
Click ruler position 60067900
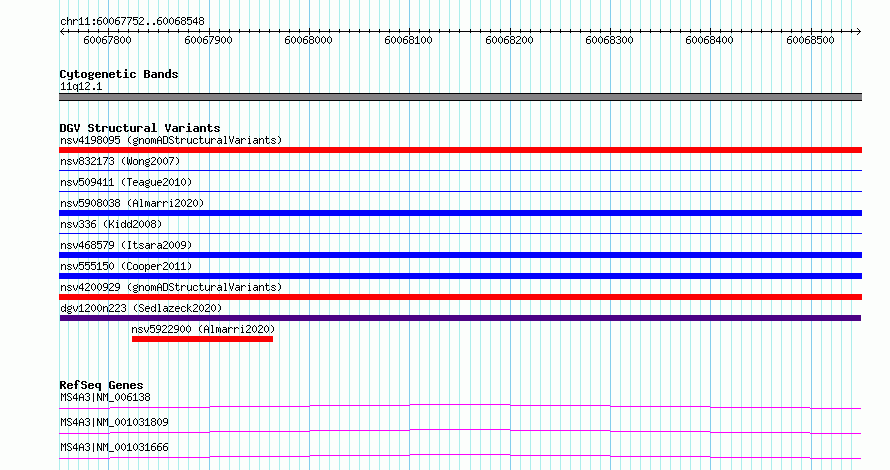point(208,40)
